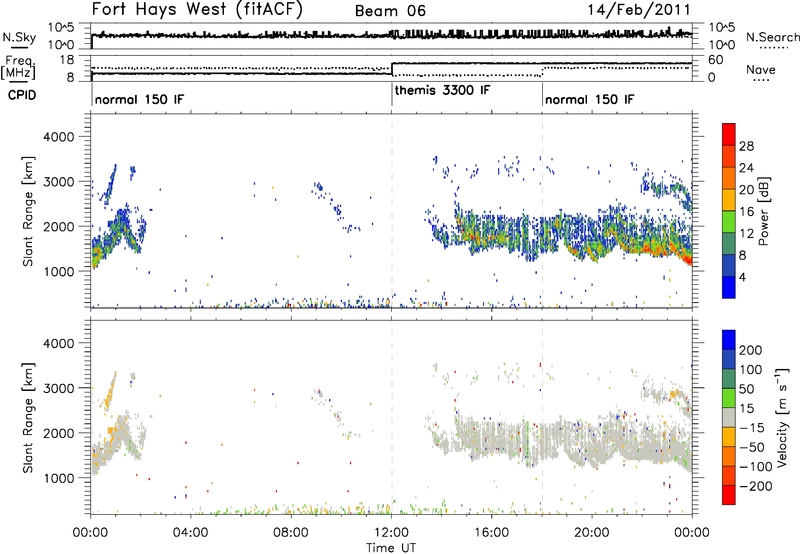Click the 'themis 3300 IF' label
Screen dimensions: 800x554
(442, 90)
